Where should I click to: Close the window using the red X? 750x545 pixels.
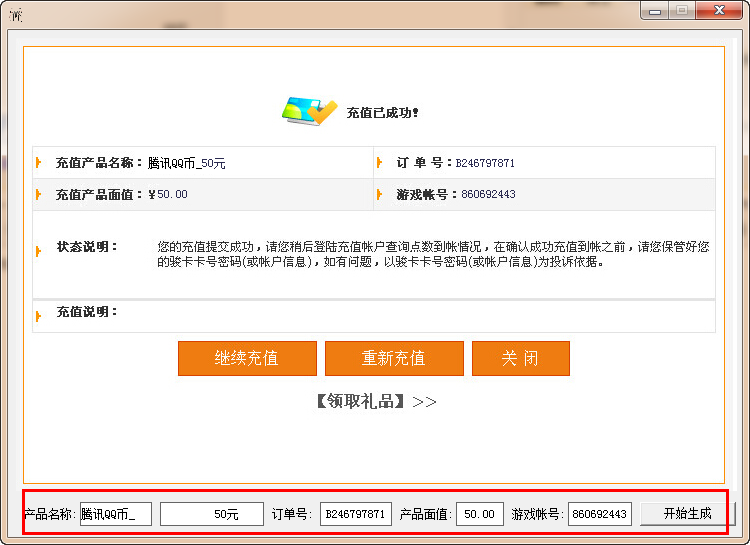pyautogui.click(x=719, y=11)
